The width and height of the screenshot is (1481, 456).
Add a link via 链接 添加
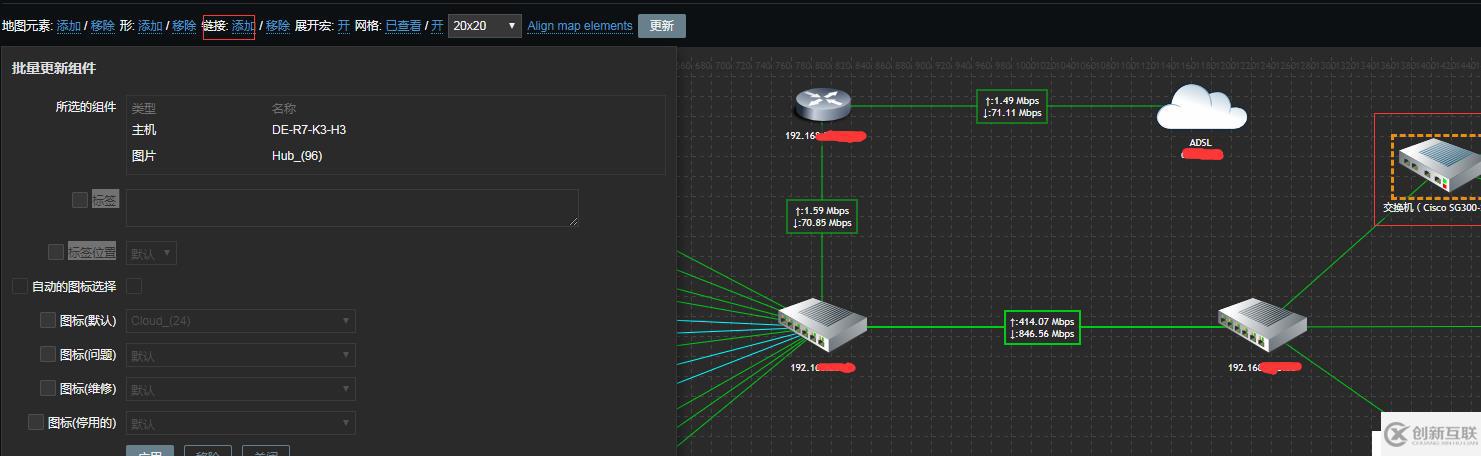[x=243, y=26]
